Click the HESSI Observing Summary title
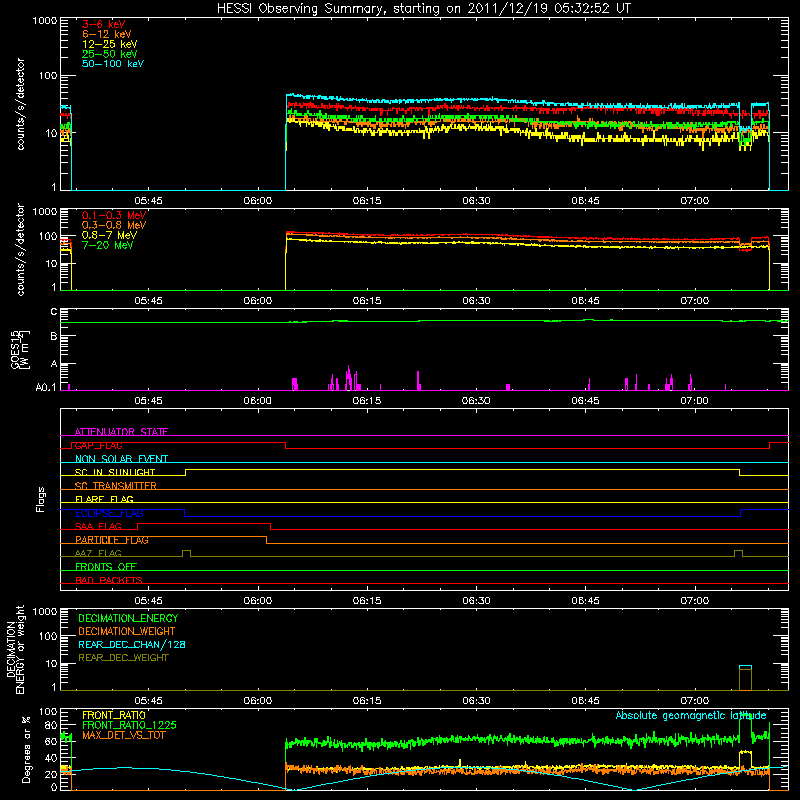This screenshot has width=800, height=800. (424, 8)
